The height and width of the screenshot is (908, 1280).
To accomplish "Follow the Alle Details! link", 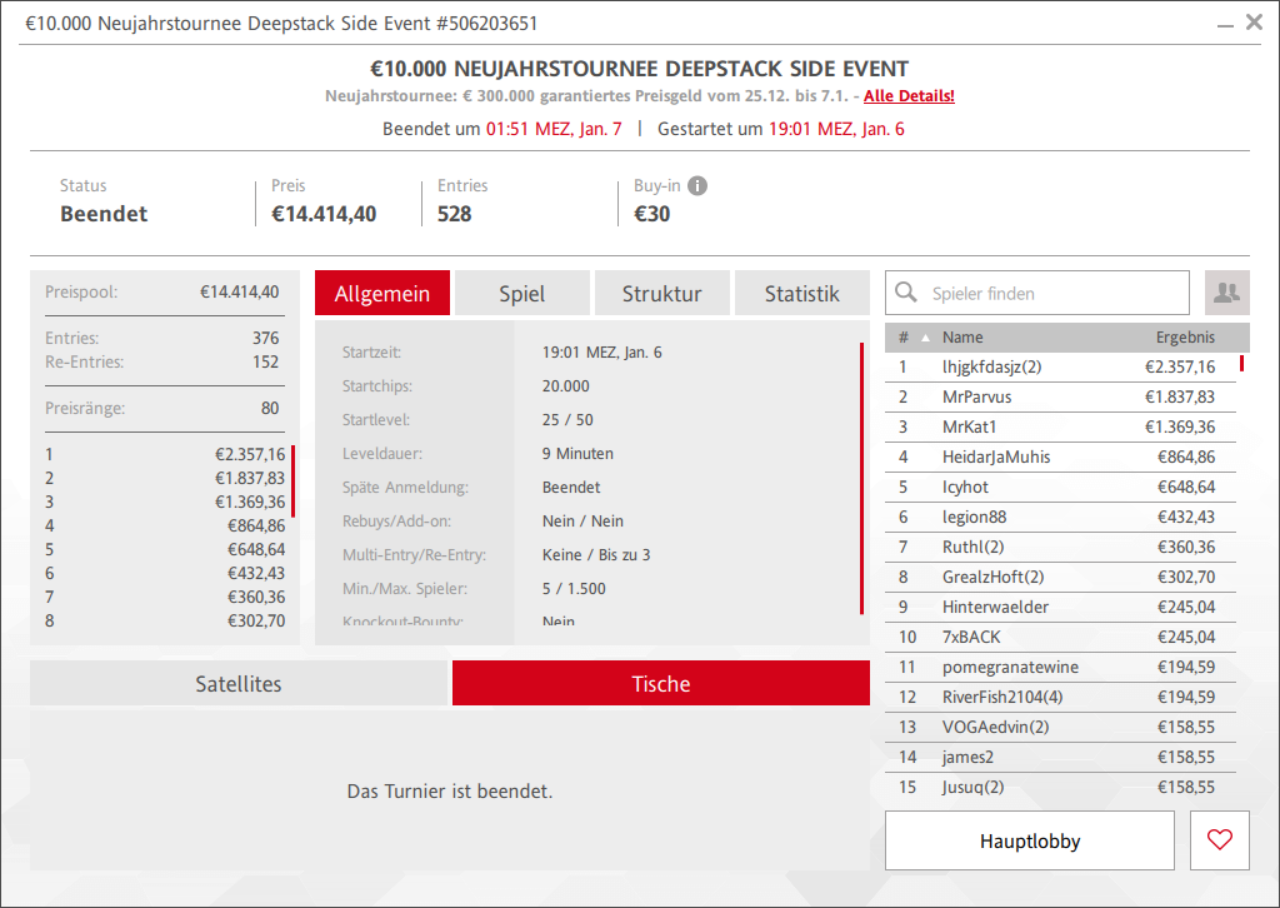I will pyautogui.click(x=909, y=96).
